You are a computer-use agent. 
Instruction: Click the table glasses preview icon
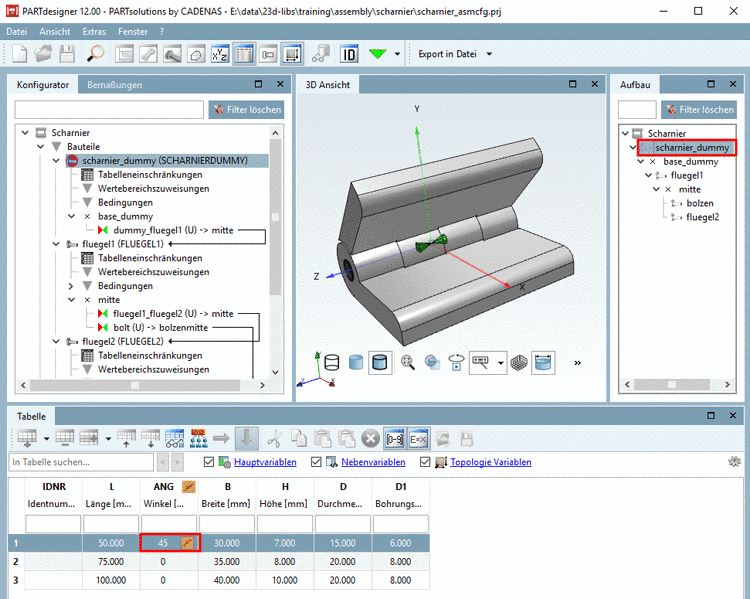coord(175,438)
